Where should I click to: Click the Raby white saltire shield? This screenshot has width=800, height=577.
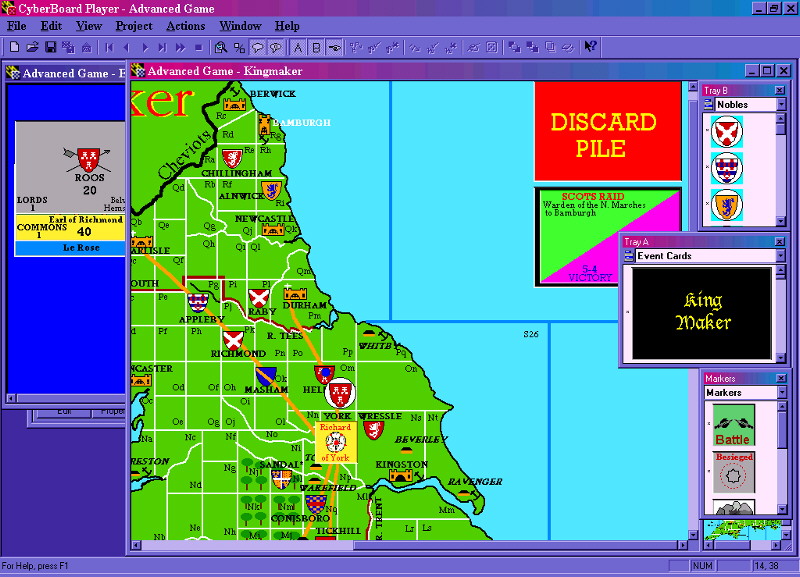pos(259,298)
